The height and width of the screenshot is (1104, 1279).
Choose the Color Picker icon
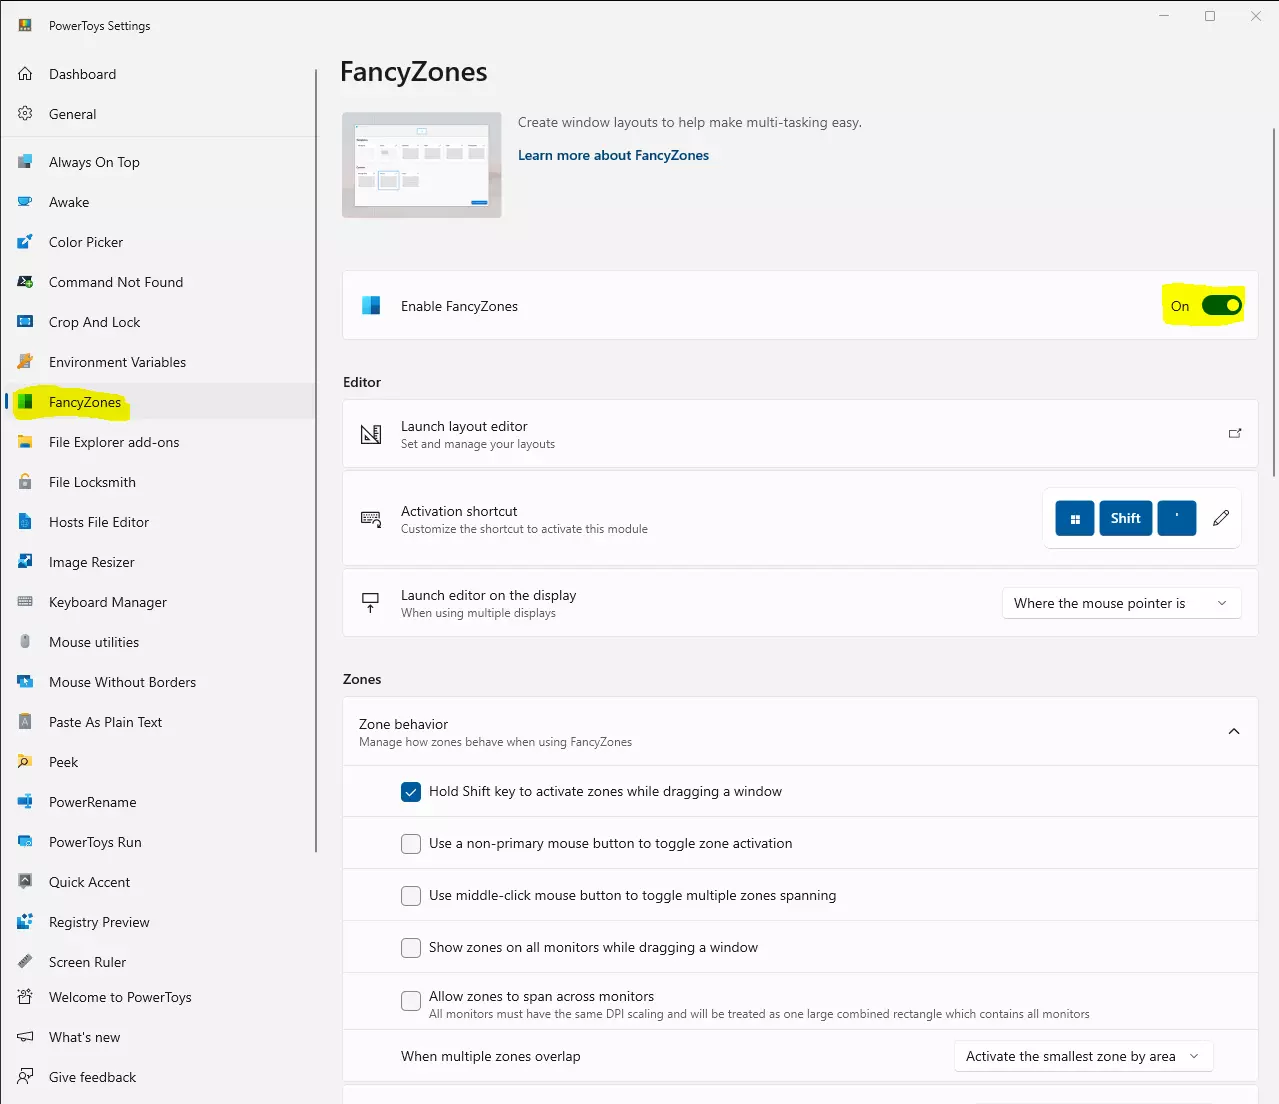coord(25,242)
